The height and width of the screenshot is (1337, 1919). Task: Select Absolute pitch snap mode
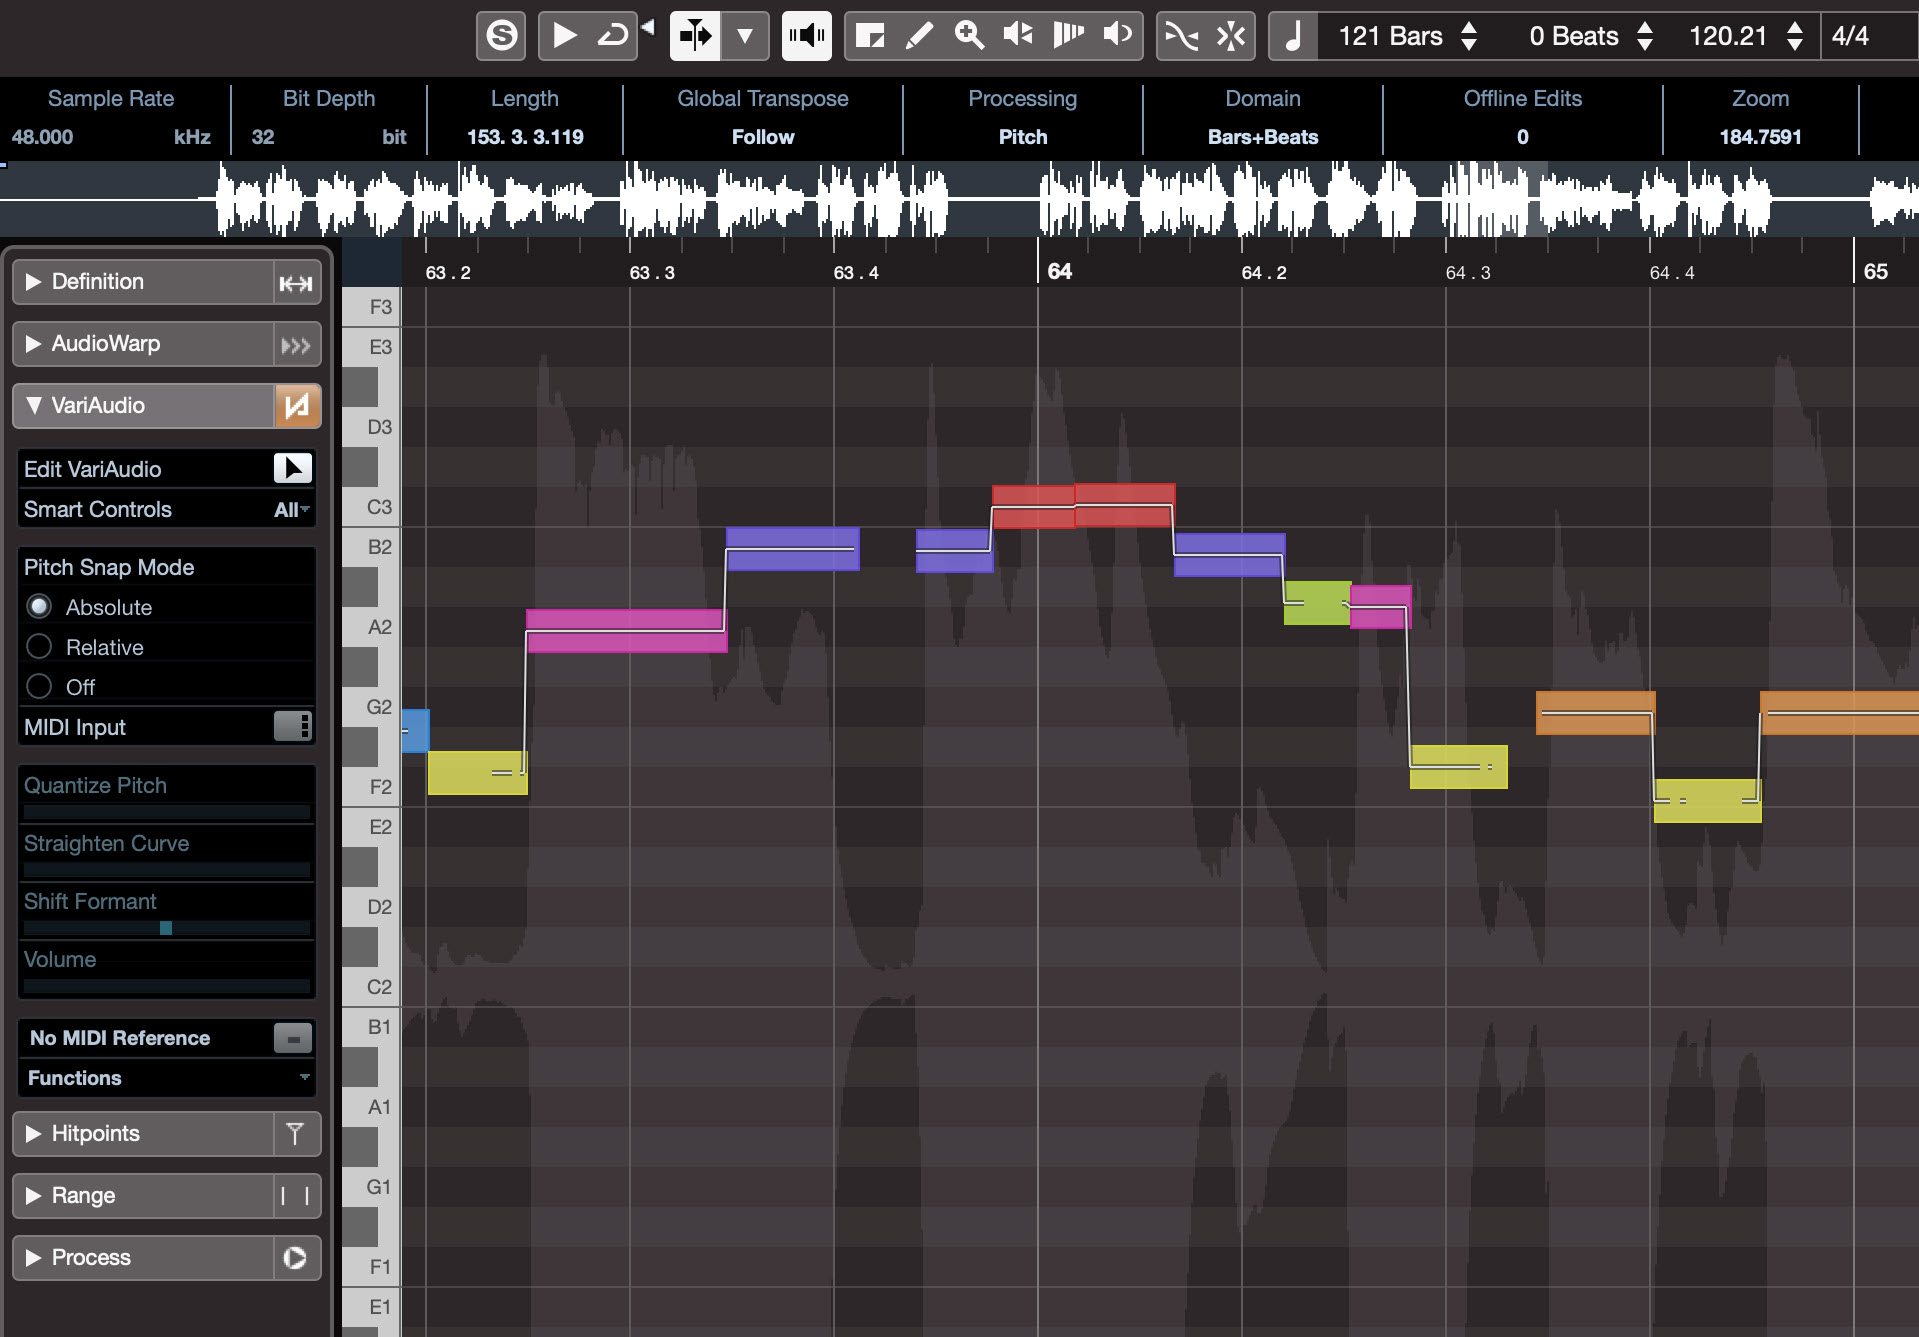40,607
